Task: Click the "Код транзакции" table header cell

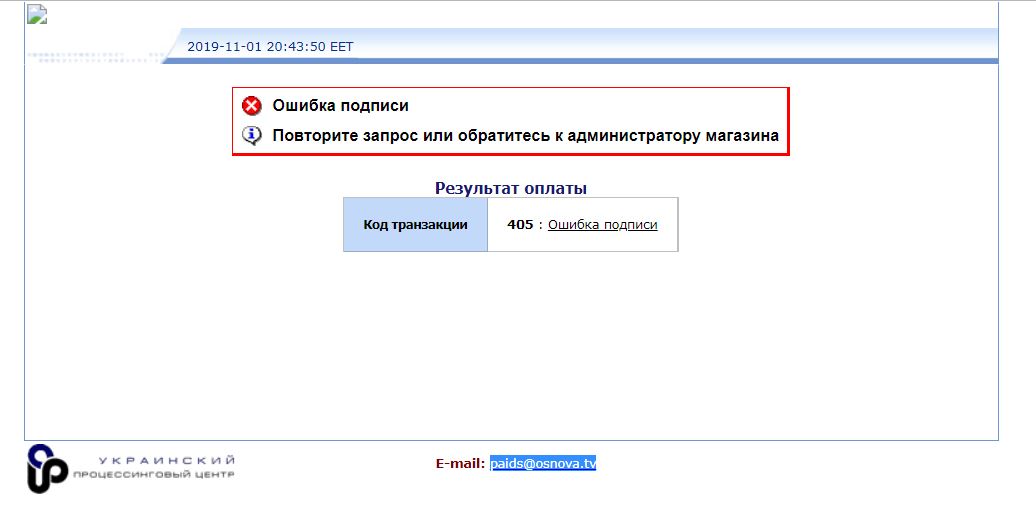Action: pos(415,225)
